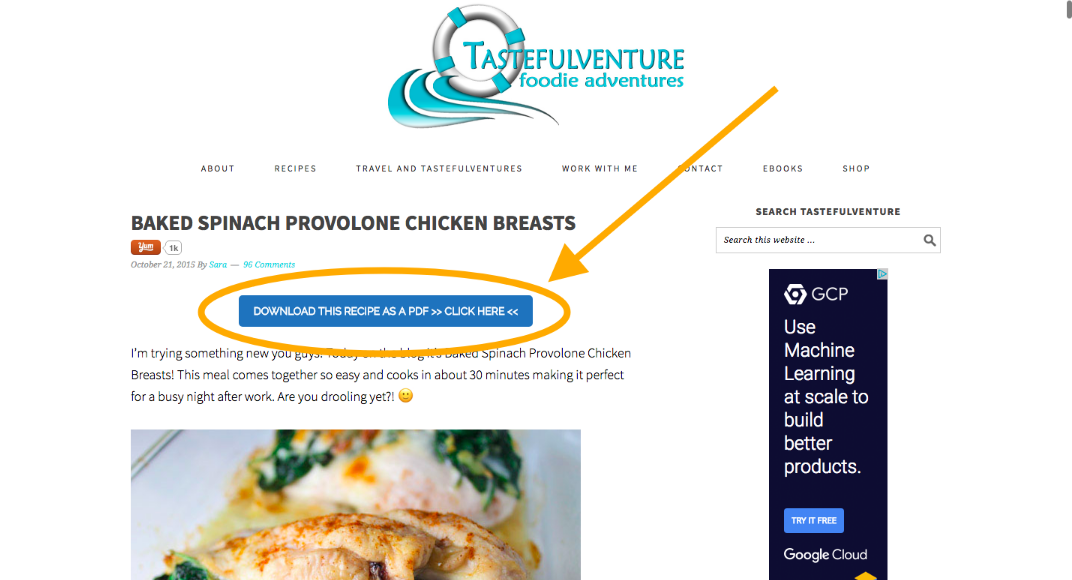
Task: Click the ad info icon on GCP ad
Action: pyautogui.click(x=883, y=274)
